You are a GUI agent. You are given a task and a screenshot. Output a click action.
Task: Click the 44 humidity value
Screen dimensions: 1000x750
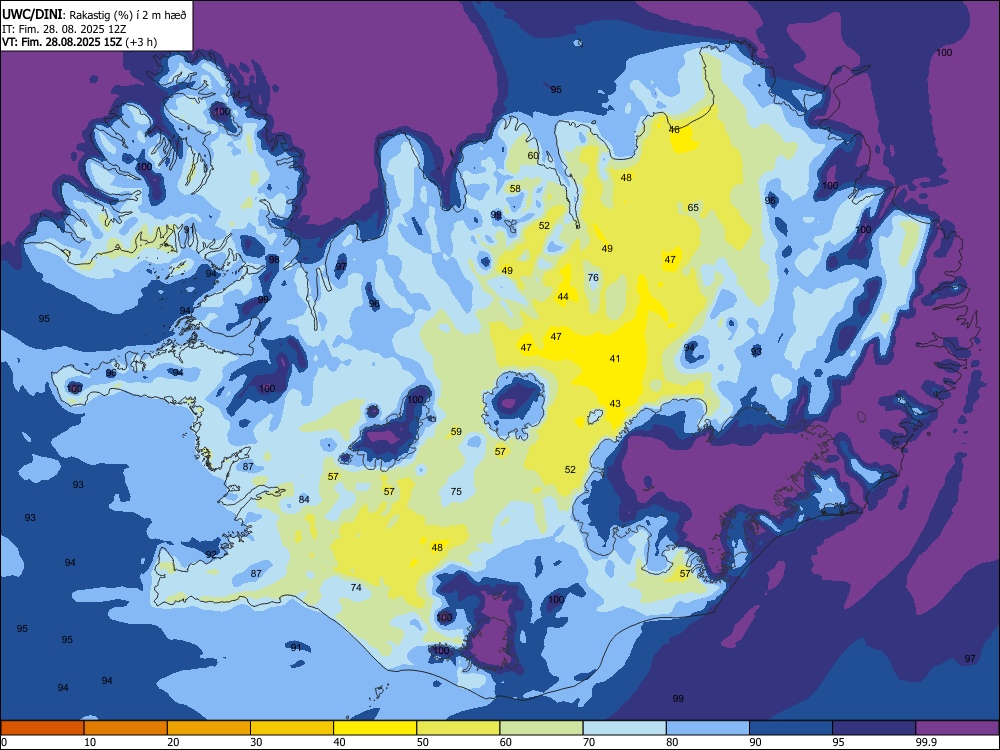pos(563,297)
